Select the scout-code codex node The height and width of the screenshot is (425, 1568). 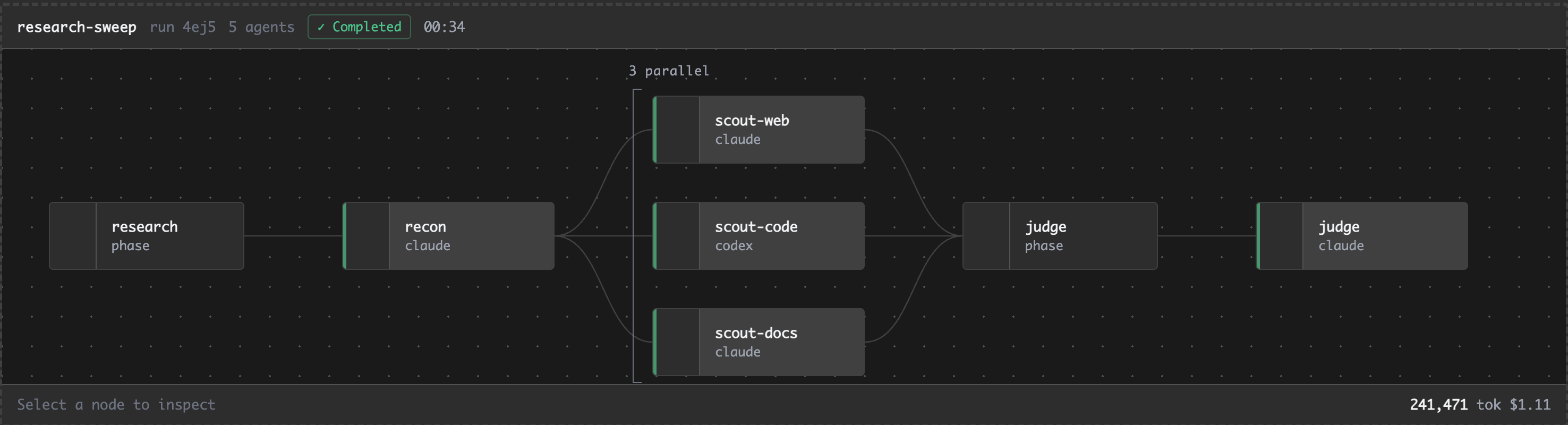tap(758, 236)
